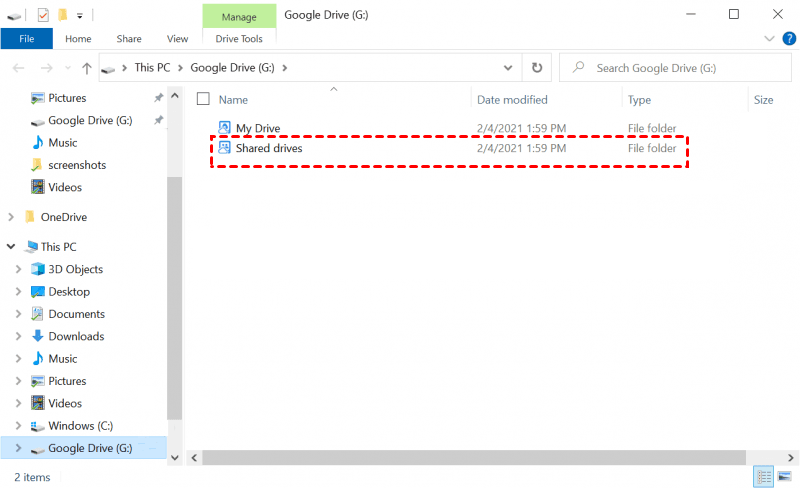
Task: Sort by the Size column header
Action: click(x=763, y=100)
